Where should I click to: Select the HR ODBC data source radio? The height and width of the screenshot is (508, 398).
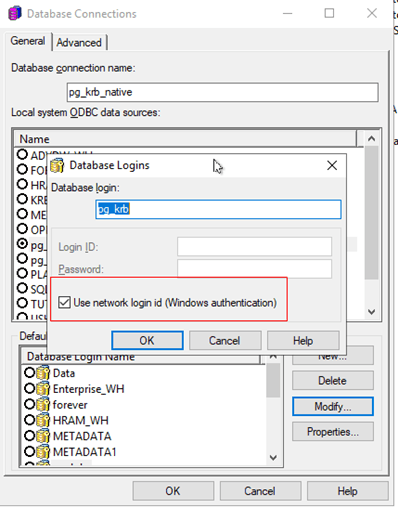pyautogui.click(x=22, y=184)
